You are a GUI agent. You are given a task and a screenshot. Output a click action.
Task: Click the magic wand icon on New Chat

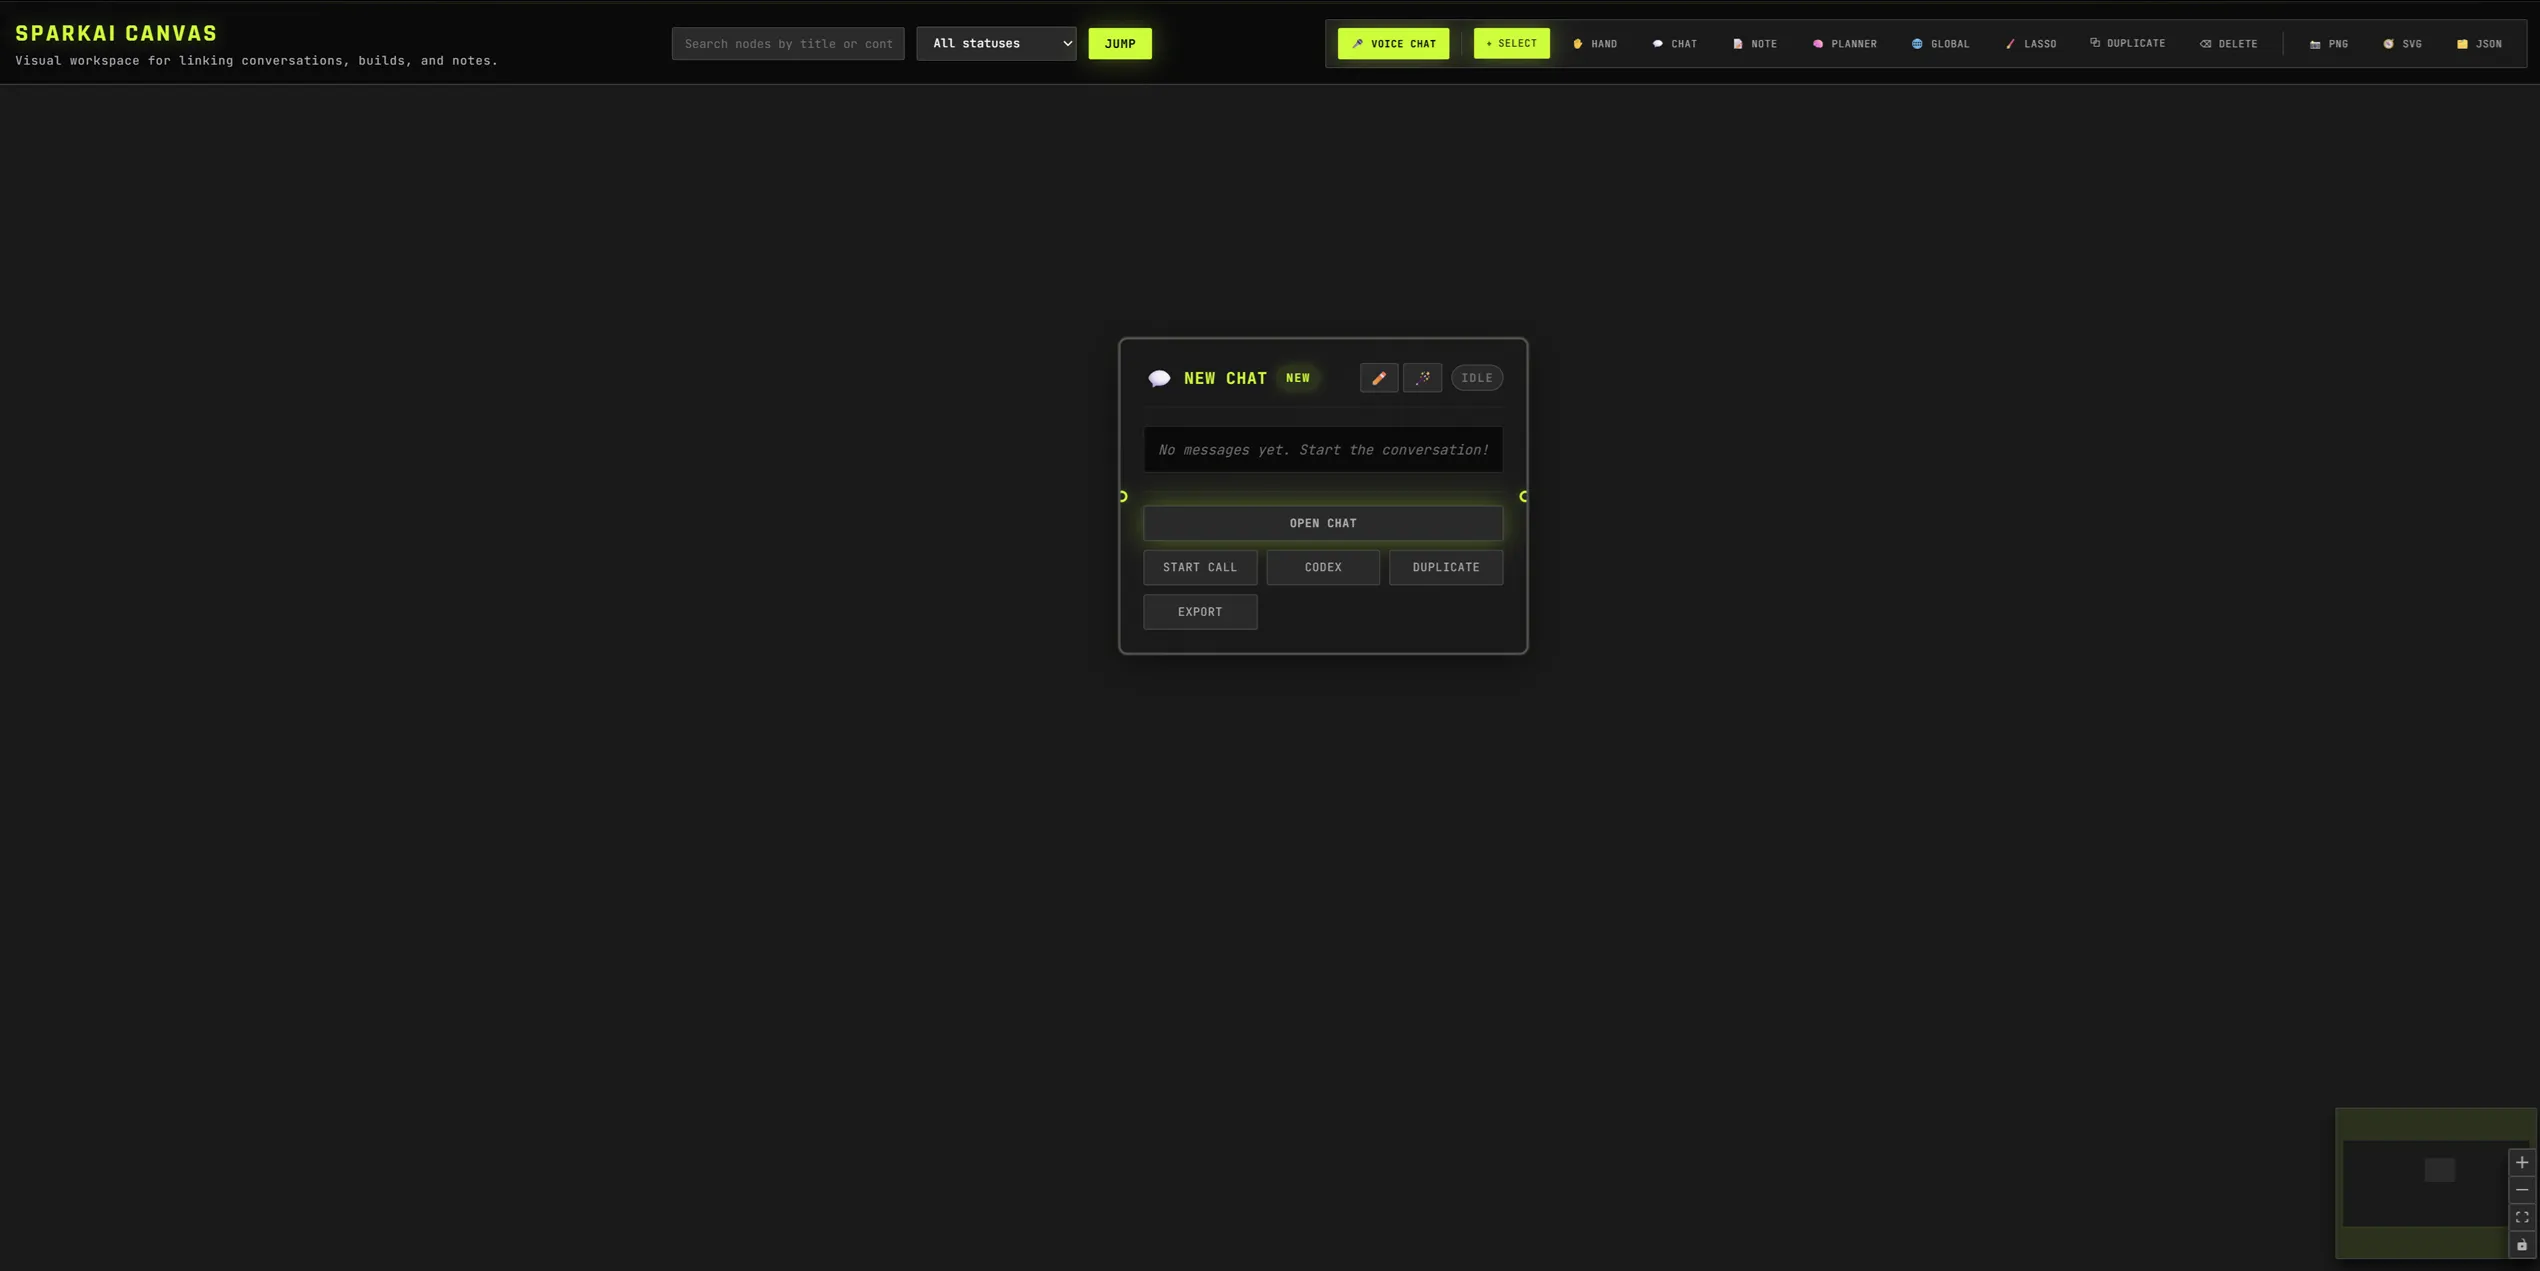pyautogui.click(x=1422, y=378)
